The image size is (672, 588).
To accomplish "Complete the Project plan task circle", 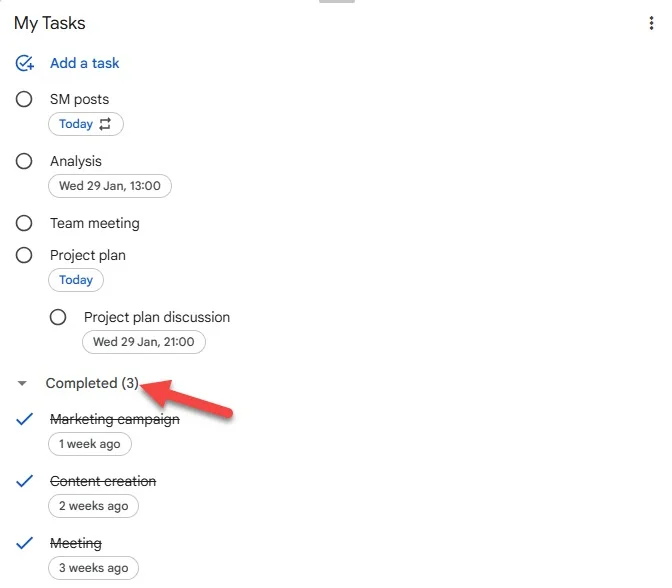I will click(24, 255).
